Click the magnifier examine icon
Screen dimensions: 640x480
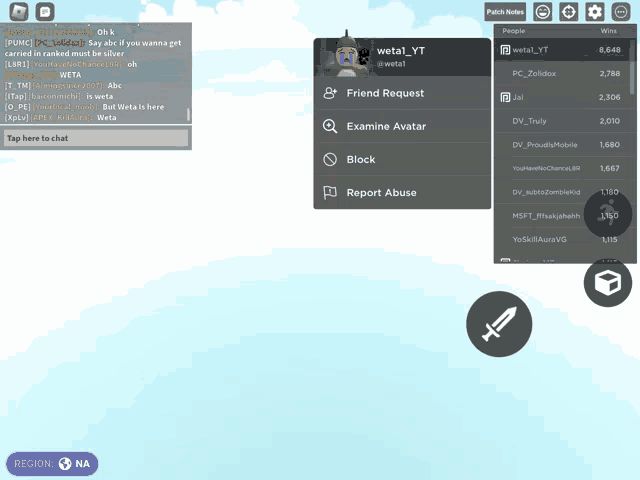[330, 126]
